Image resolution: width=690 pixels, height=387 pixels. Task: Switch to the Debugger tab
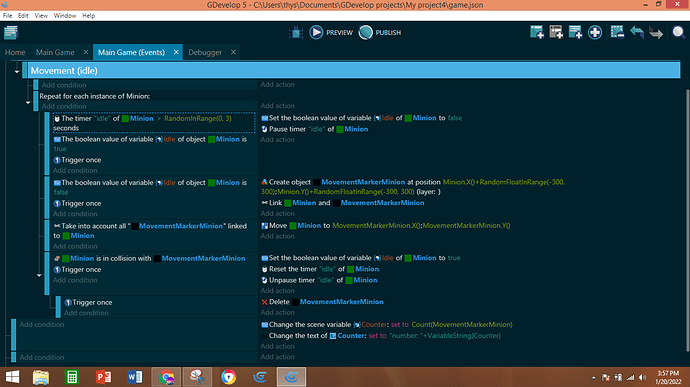point(205,52)
